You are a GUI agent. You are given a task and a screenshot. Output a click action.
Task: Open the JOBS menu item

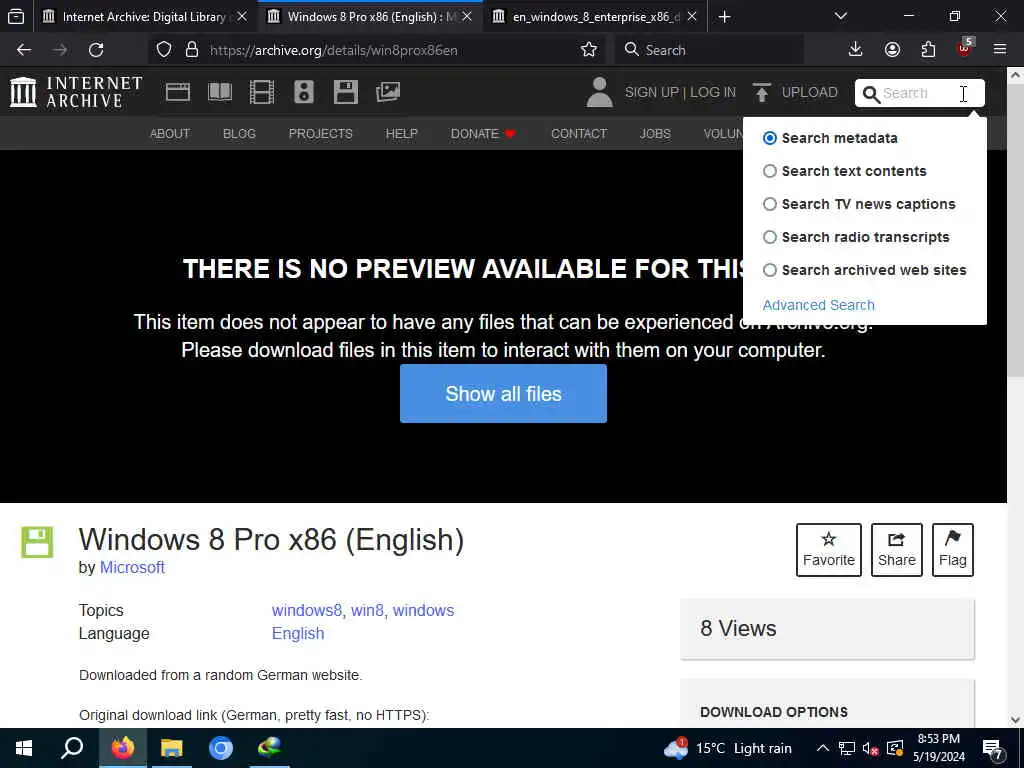pyautogui.click(x=655, y=134)
